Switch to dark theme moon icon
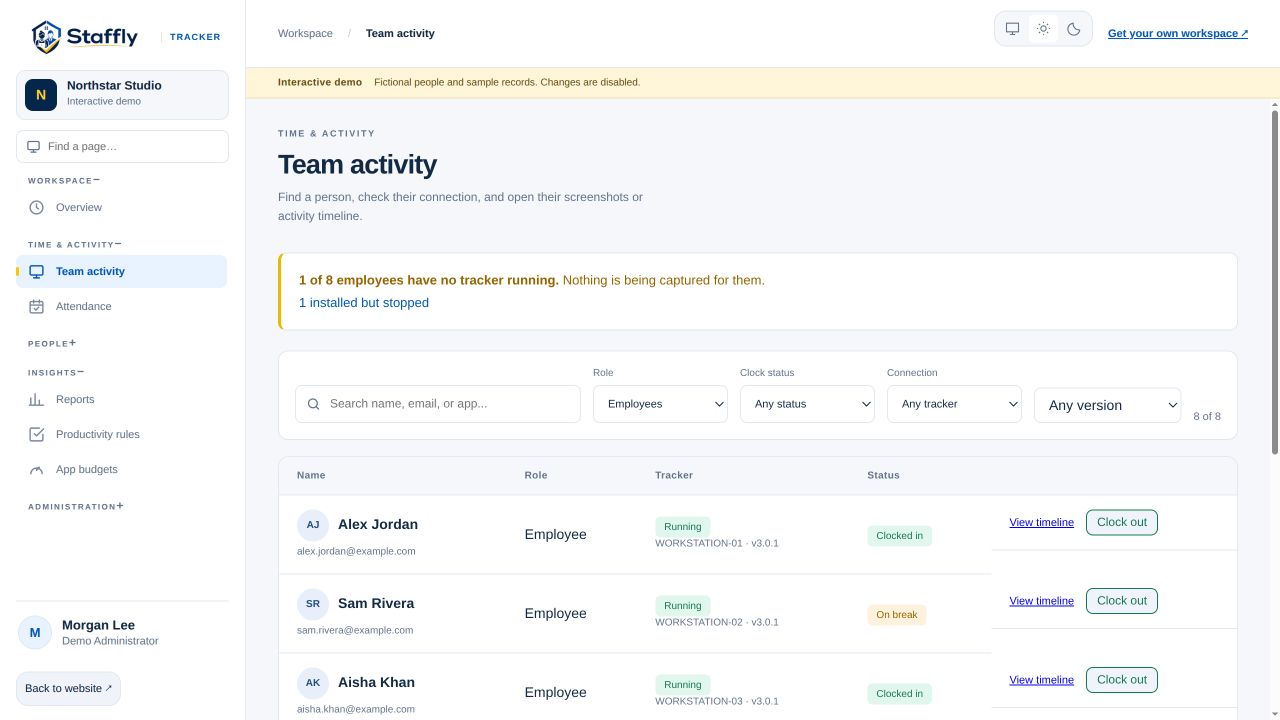Viewport: 1280px width, 720px height. (1074, 29)
